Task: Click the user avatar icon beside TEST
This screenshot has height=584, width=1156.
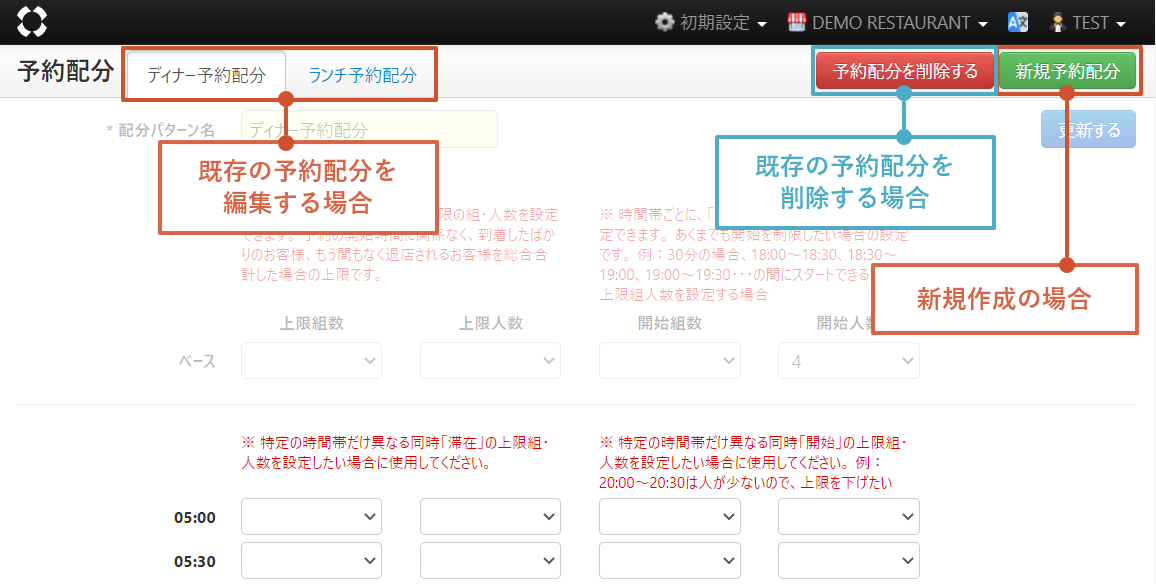Action: coord(1057,22)
